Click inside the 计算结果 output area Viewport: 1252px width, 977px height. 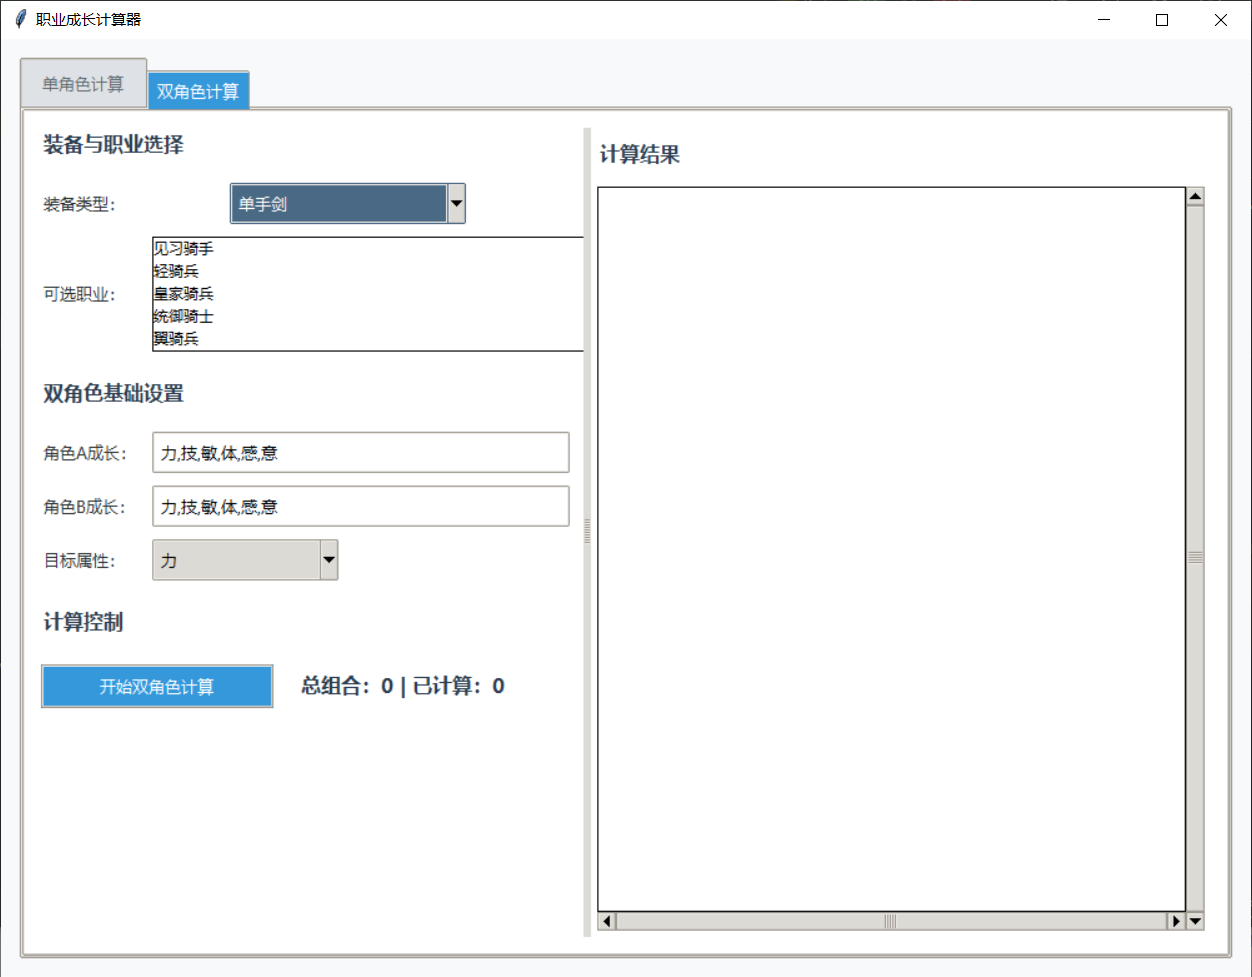[x=890, y=548]
